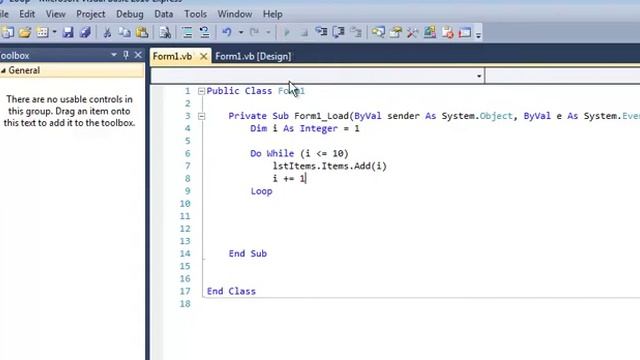This screenshot has height=360, width=640.
Task: Click the 'Loop' keyword
Action: pos(261,191)
